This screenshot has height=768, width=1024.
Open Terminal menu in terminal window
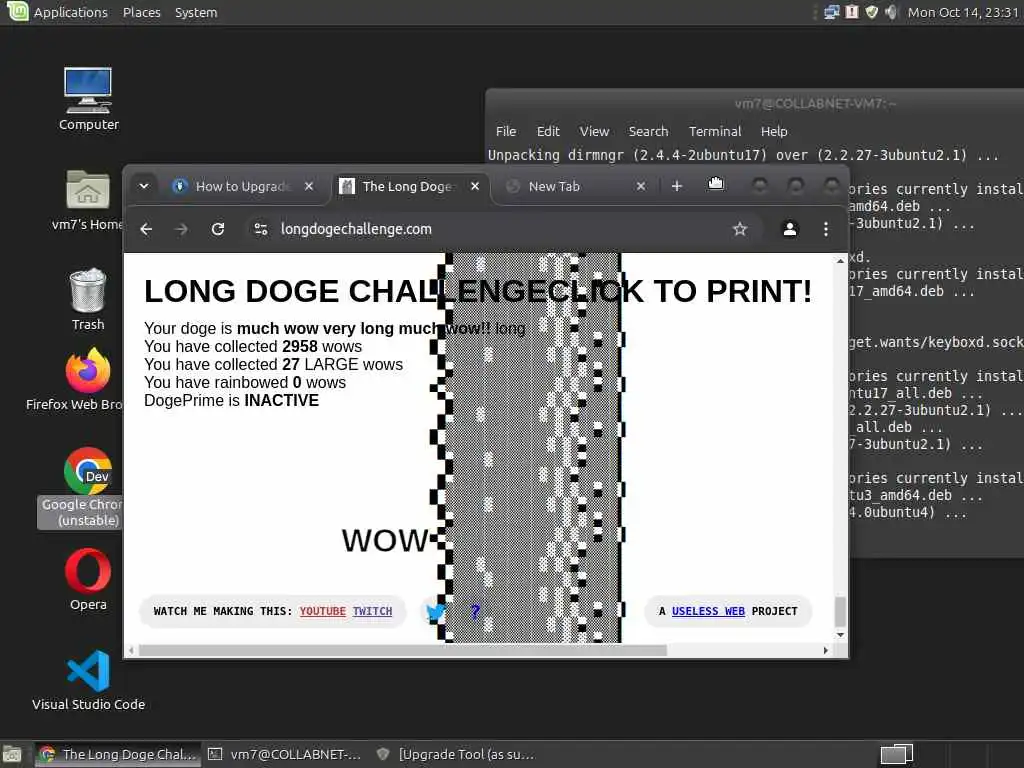point(714,131)
